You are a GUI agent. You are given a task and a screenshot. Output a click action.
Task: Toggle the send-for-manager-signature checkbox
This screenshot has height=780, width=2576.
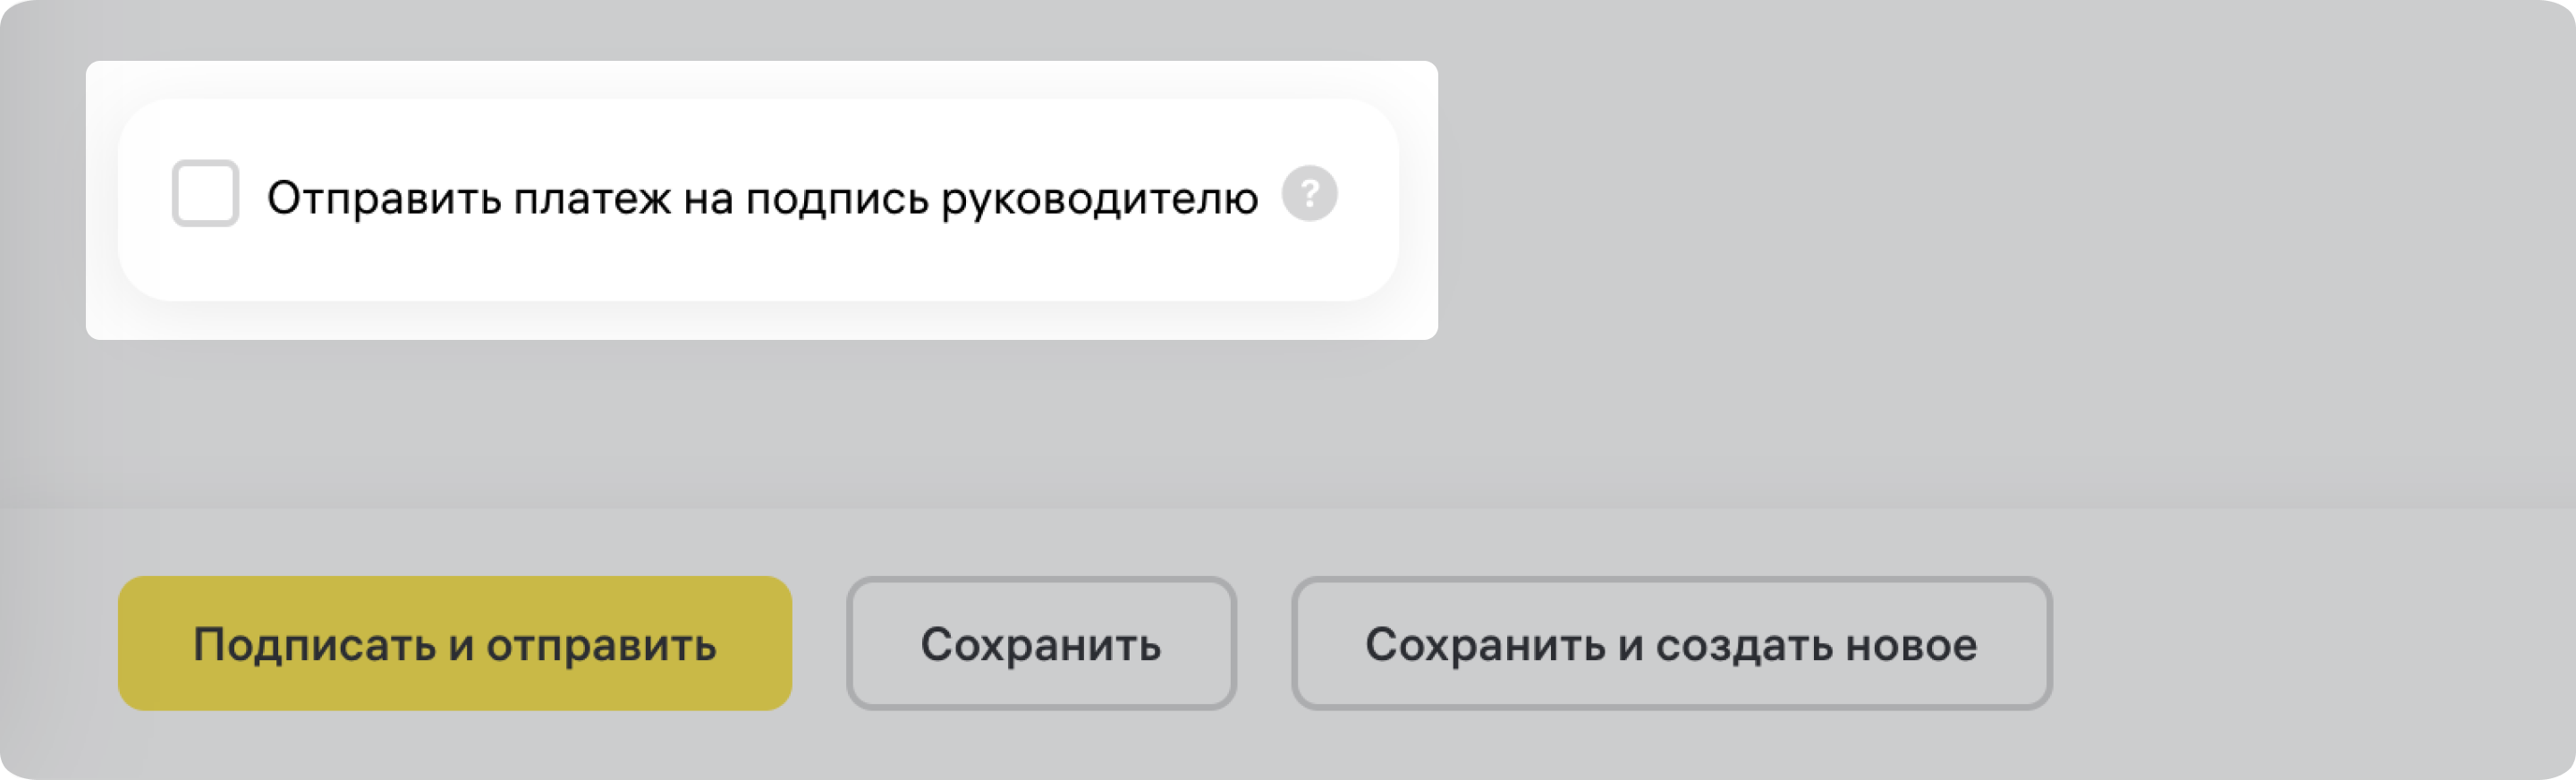[205, 194]
